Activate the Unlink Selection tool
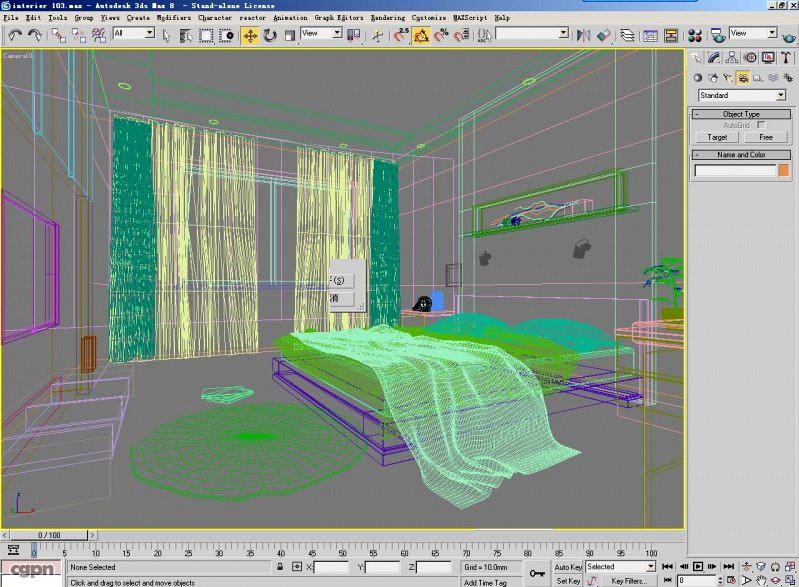Image resolution: width=799 pixels, height=587 pixels. pos(79,35)
